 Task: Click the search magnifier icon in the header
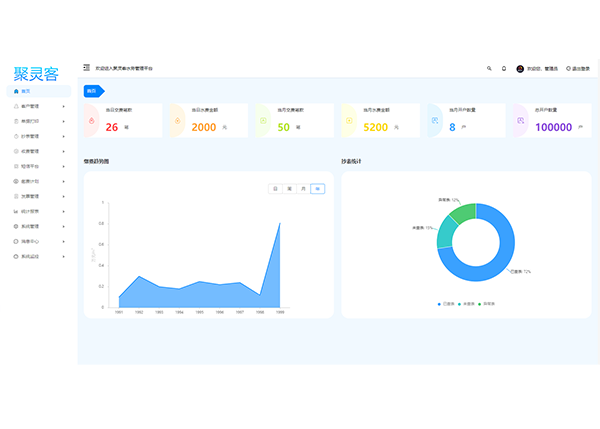[489, 68]
